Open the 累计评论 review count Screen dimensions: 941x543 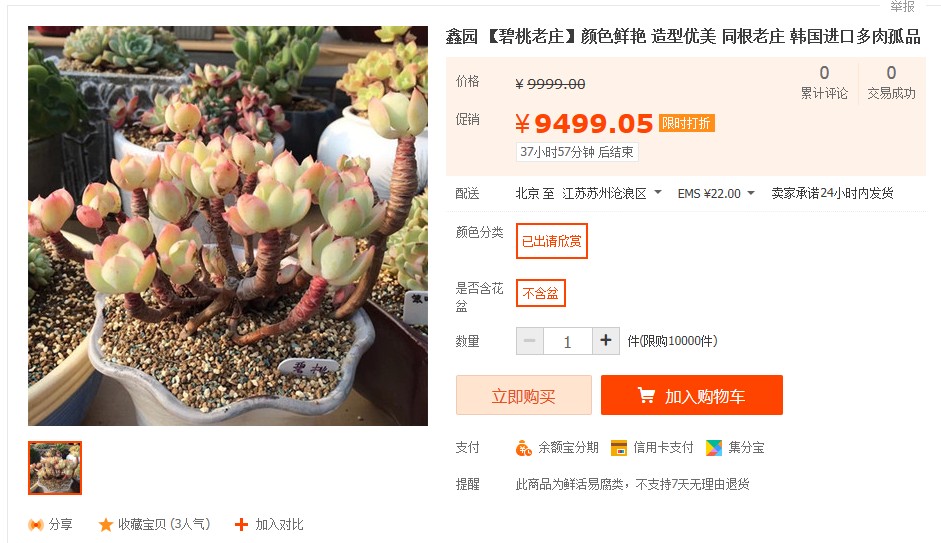click(824, 83)
